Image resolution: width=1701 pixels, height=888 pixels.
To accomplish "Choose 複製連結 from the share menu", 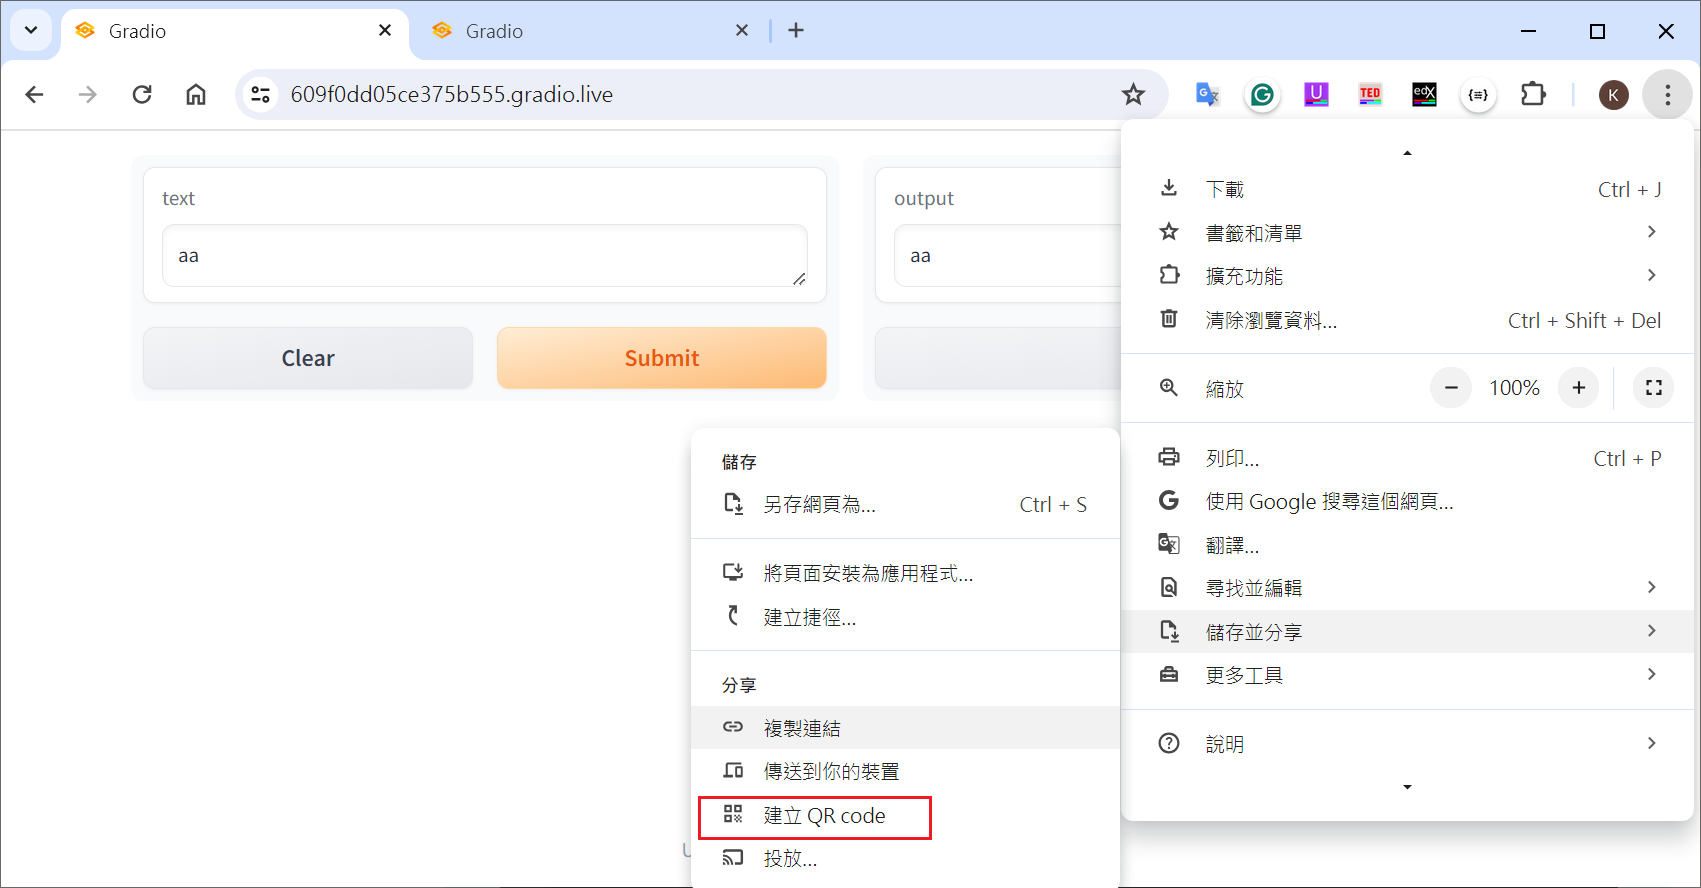I will pyautogui.click(x=802, y=728).
